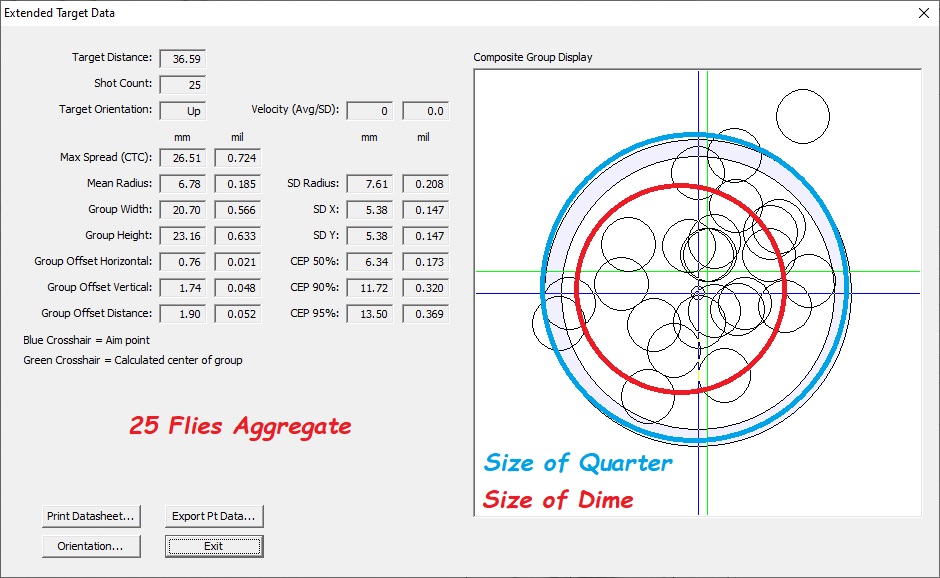Image resolution: width=940 pixels, height=578 pixels.
Task: Click the 'Extended Target Data' window title
Action: tap(59, 13)
